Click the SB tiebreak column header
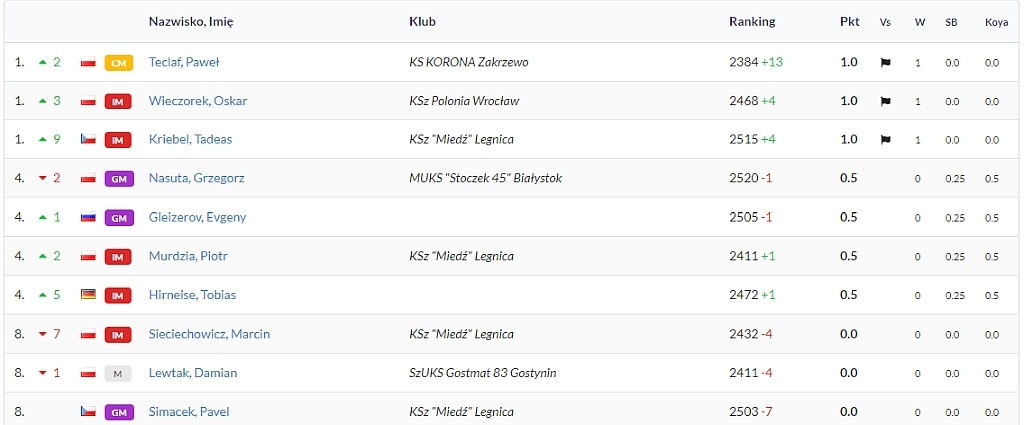This screenshot has height=425, width=1024. [951, 22]
